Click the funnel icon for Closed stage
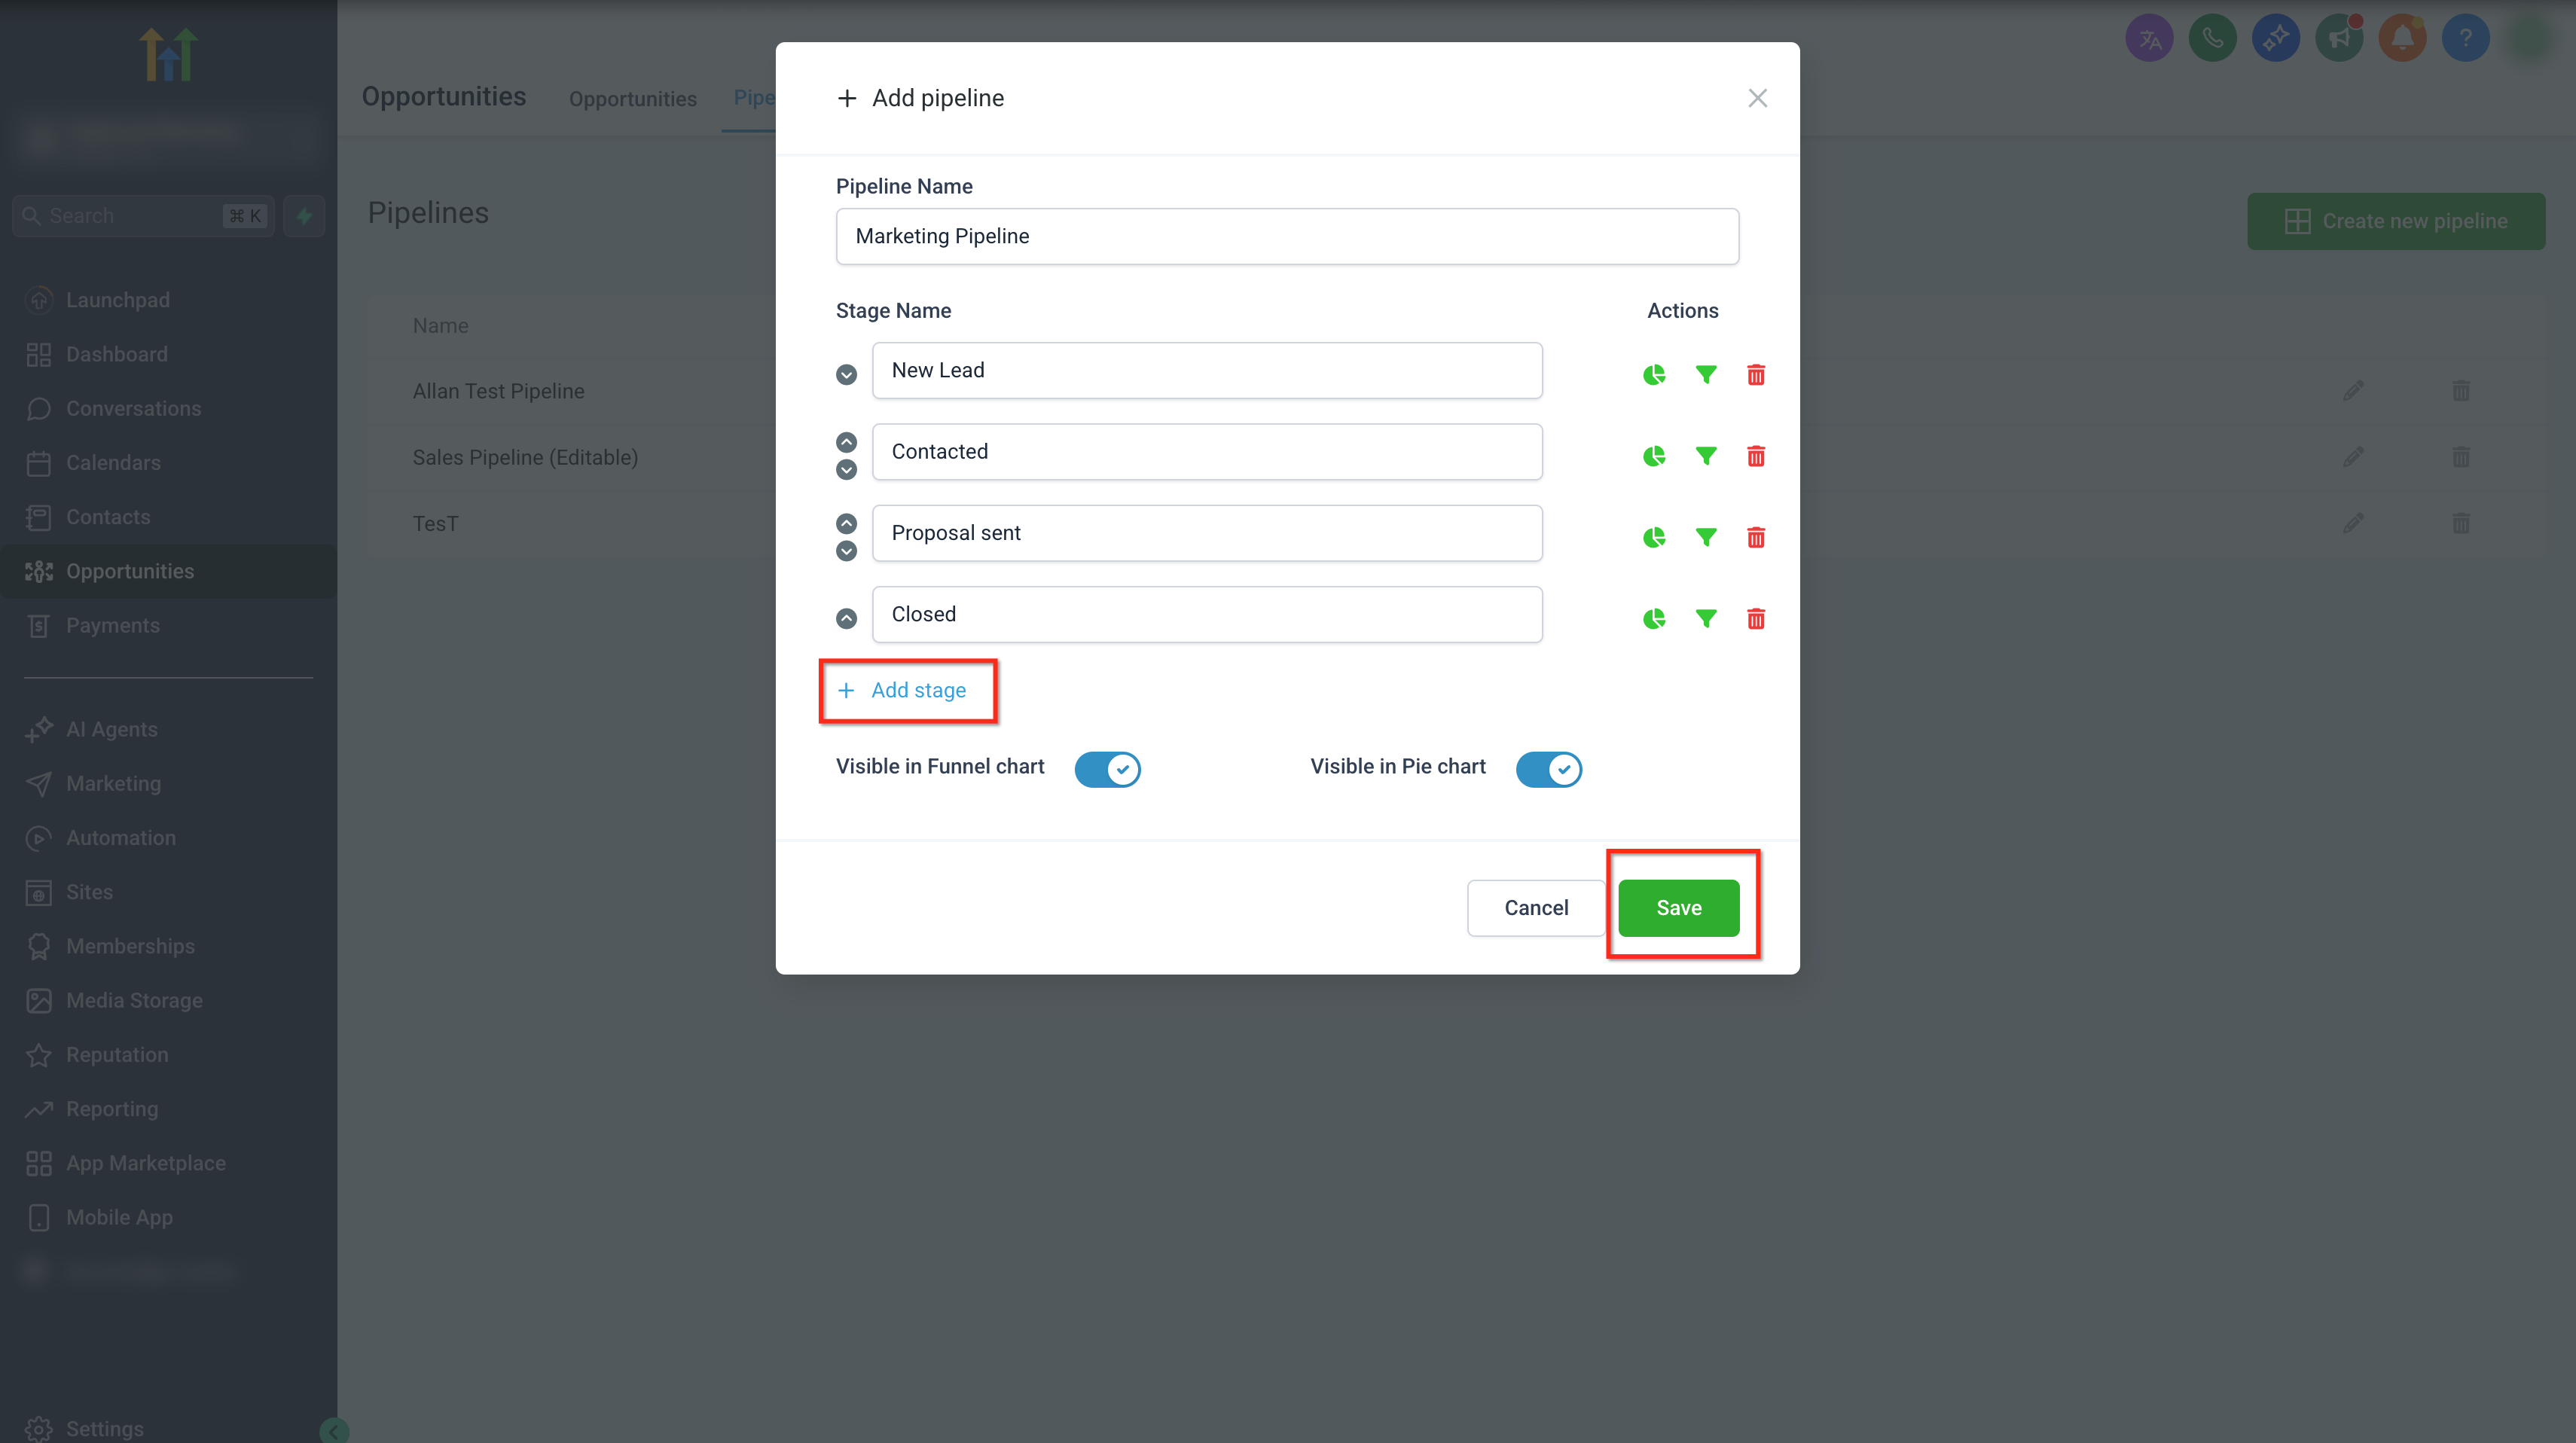 tap(1706, 619)
